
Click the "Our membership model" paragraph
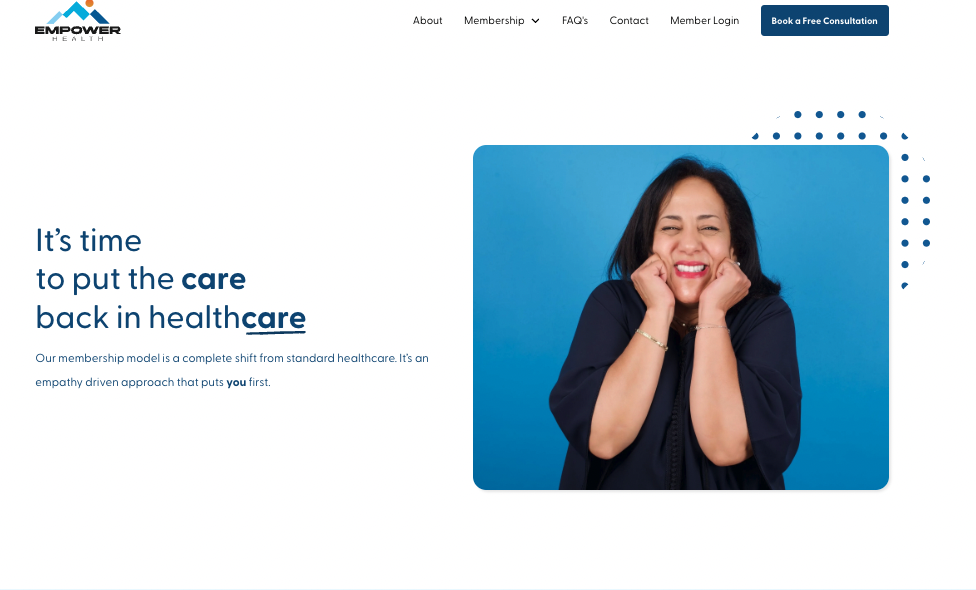[x=232, y=370]
